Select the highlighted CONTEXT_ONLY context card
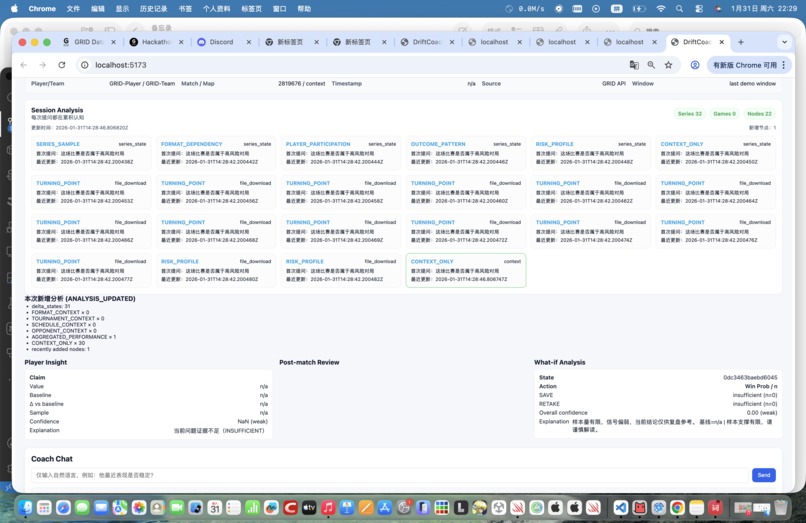Image resolution: width=806 pixels, height=523 pixels. [x=466, y=270]
